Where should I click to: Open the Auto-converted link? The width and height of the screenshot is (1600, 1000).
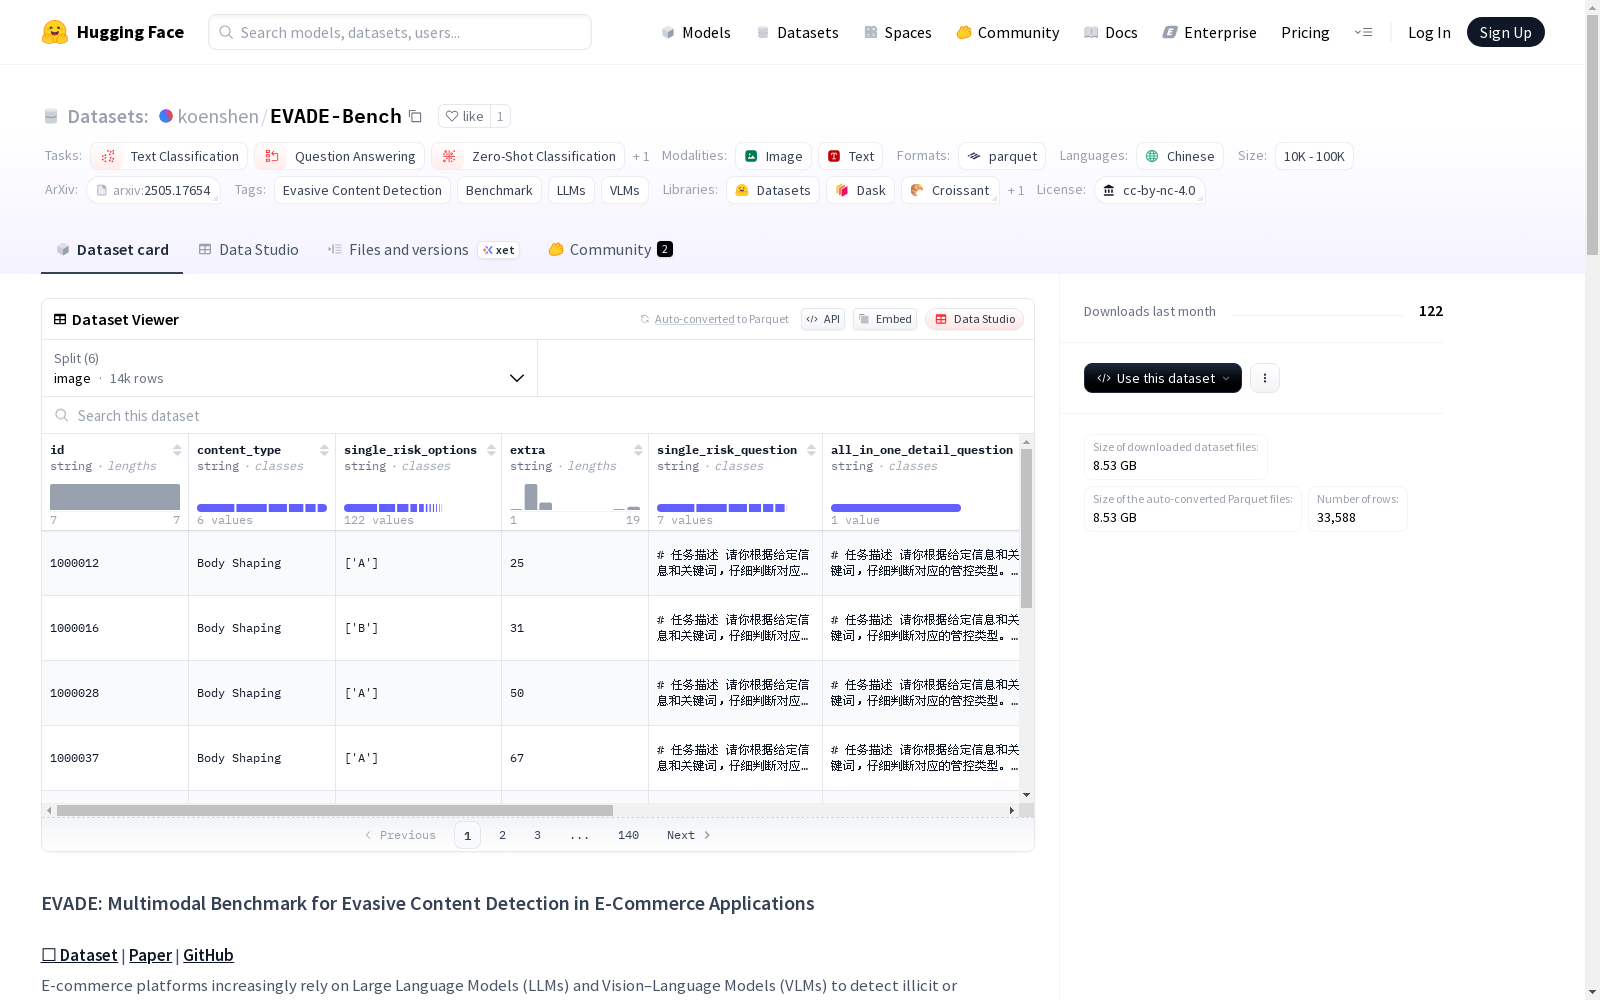click(x=695, y=319)
